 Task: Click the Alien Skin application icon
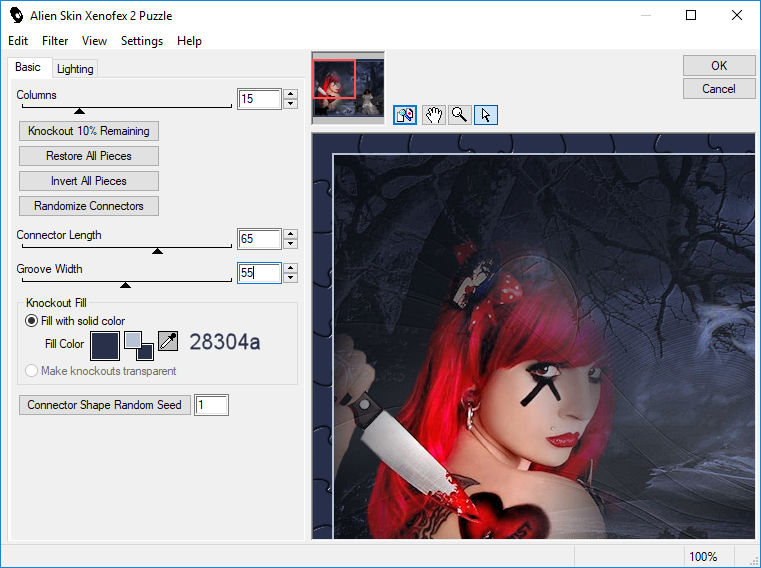(16, 15)
